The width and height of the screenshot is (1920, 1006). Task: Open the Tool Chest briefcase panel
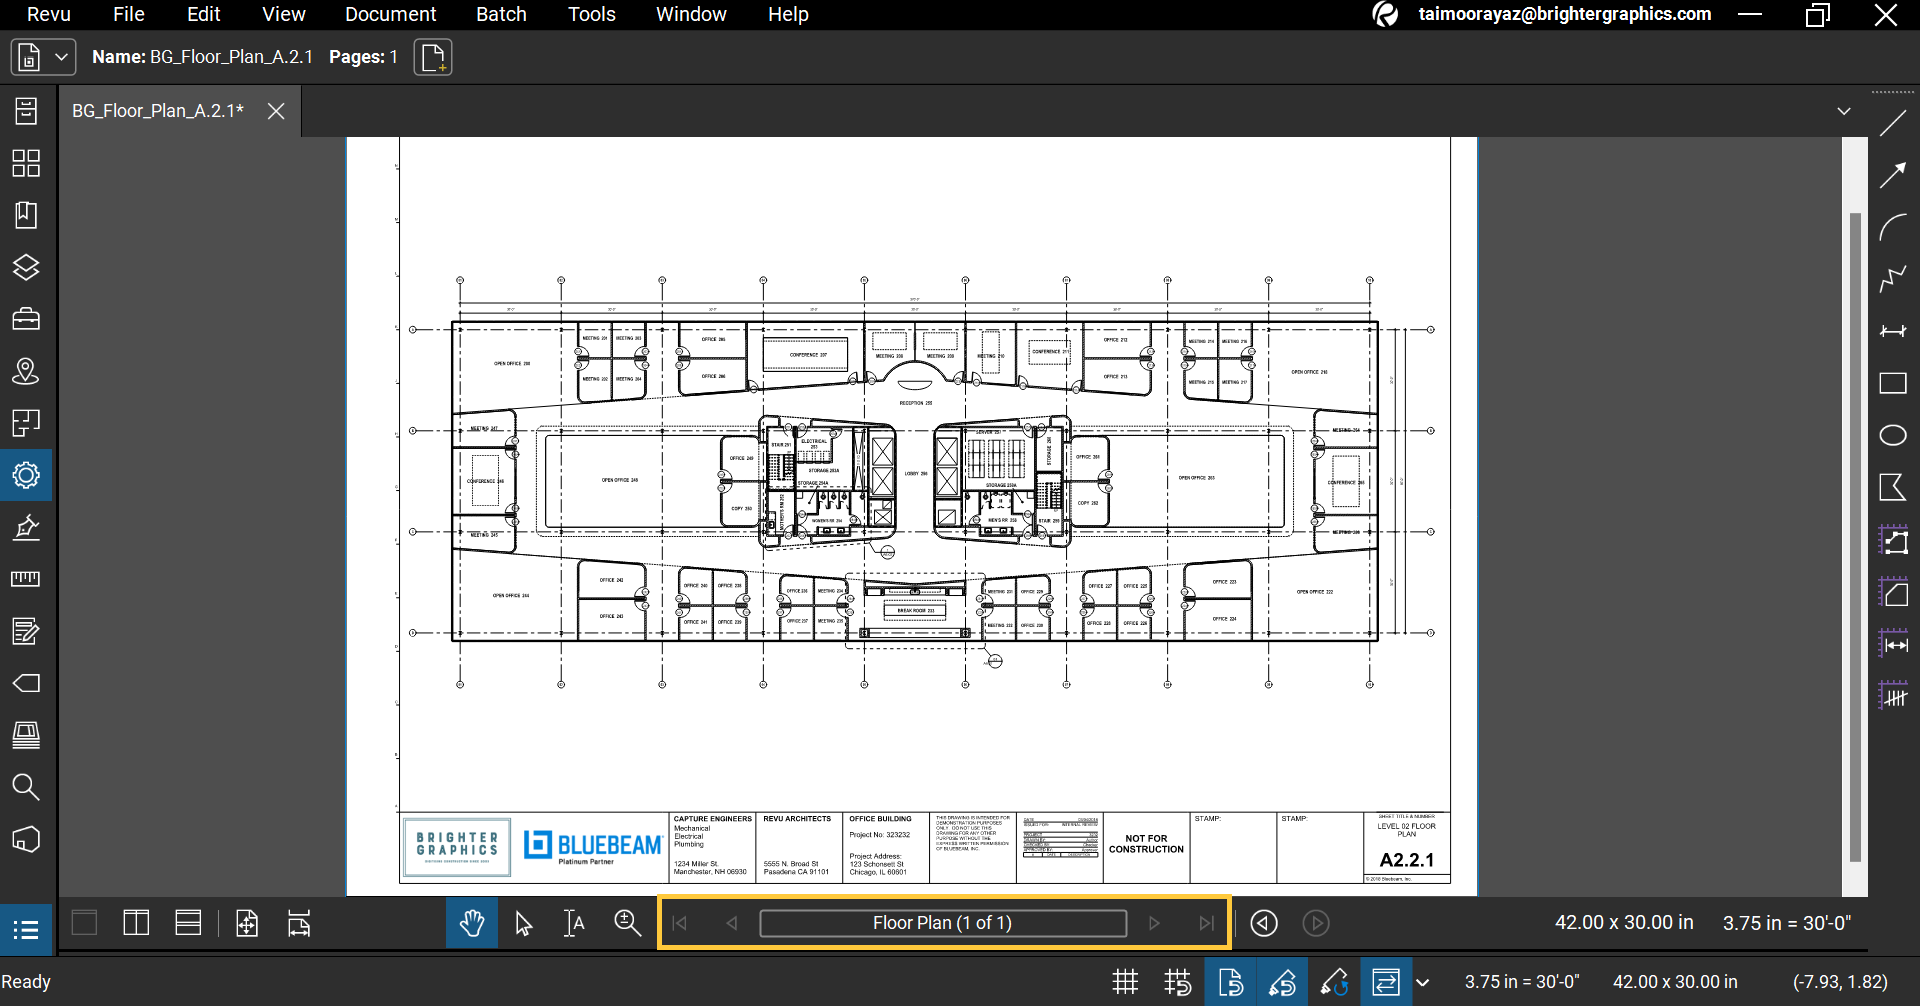[x=26, y=319]
